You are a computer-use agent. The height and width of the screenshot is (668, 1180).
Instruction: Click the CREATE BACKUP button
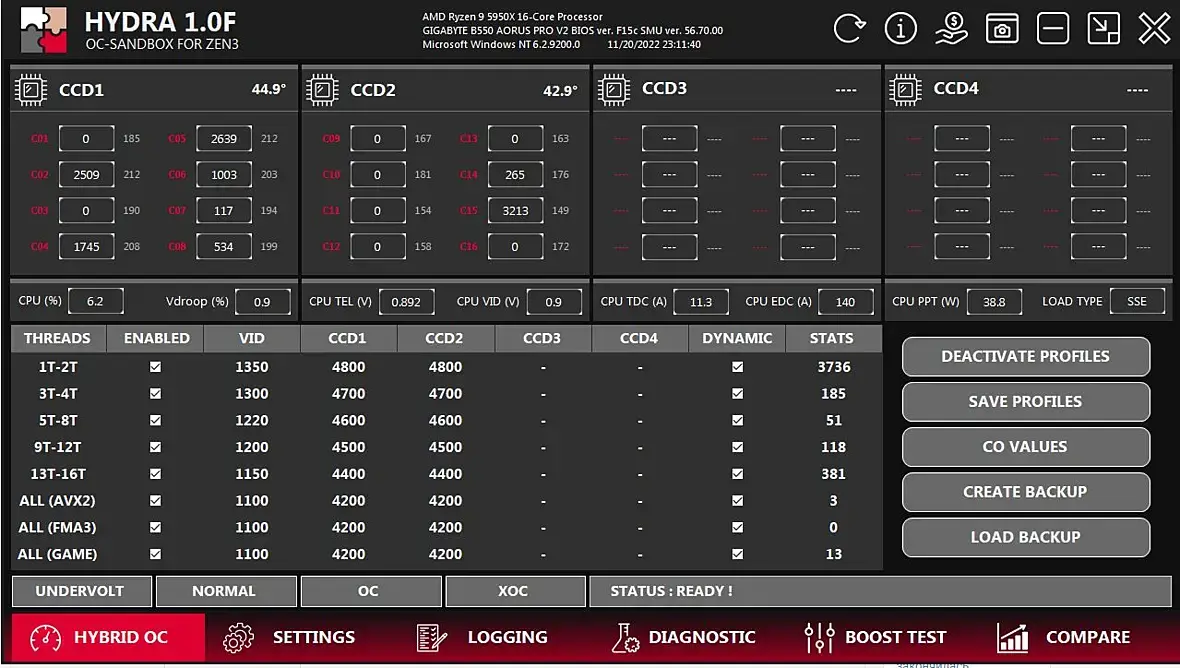pyautogui.click(x=1026, y=492)
